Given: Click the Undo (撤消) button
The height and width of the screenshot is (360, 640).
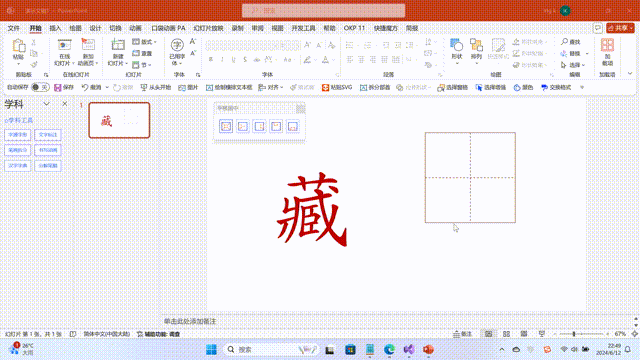Looking at the screenshot, I should (91, 87).
